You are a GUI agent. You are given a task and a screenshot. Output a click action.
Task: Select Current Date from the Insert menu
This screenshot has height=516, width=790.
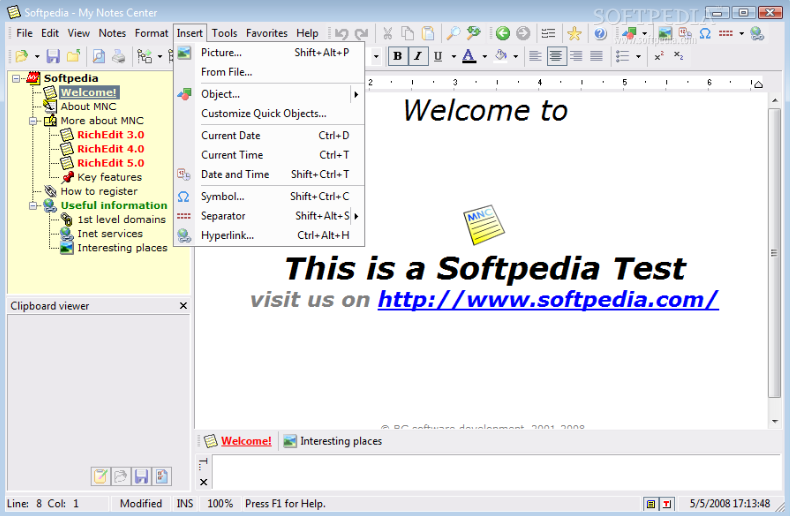click(x=269, y=136)
